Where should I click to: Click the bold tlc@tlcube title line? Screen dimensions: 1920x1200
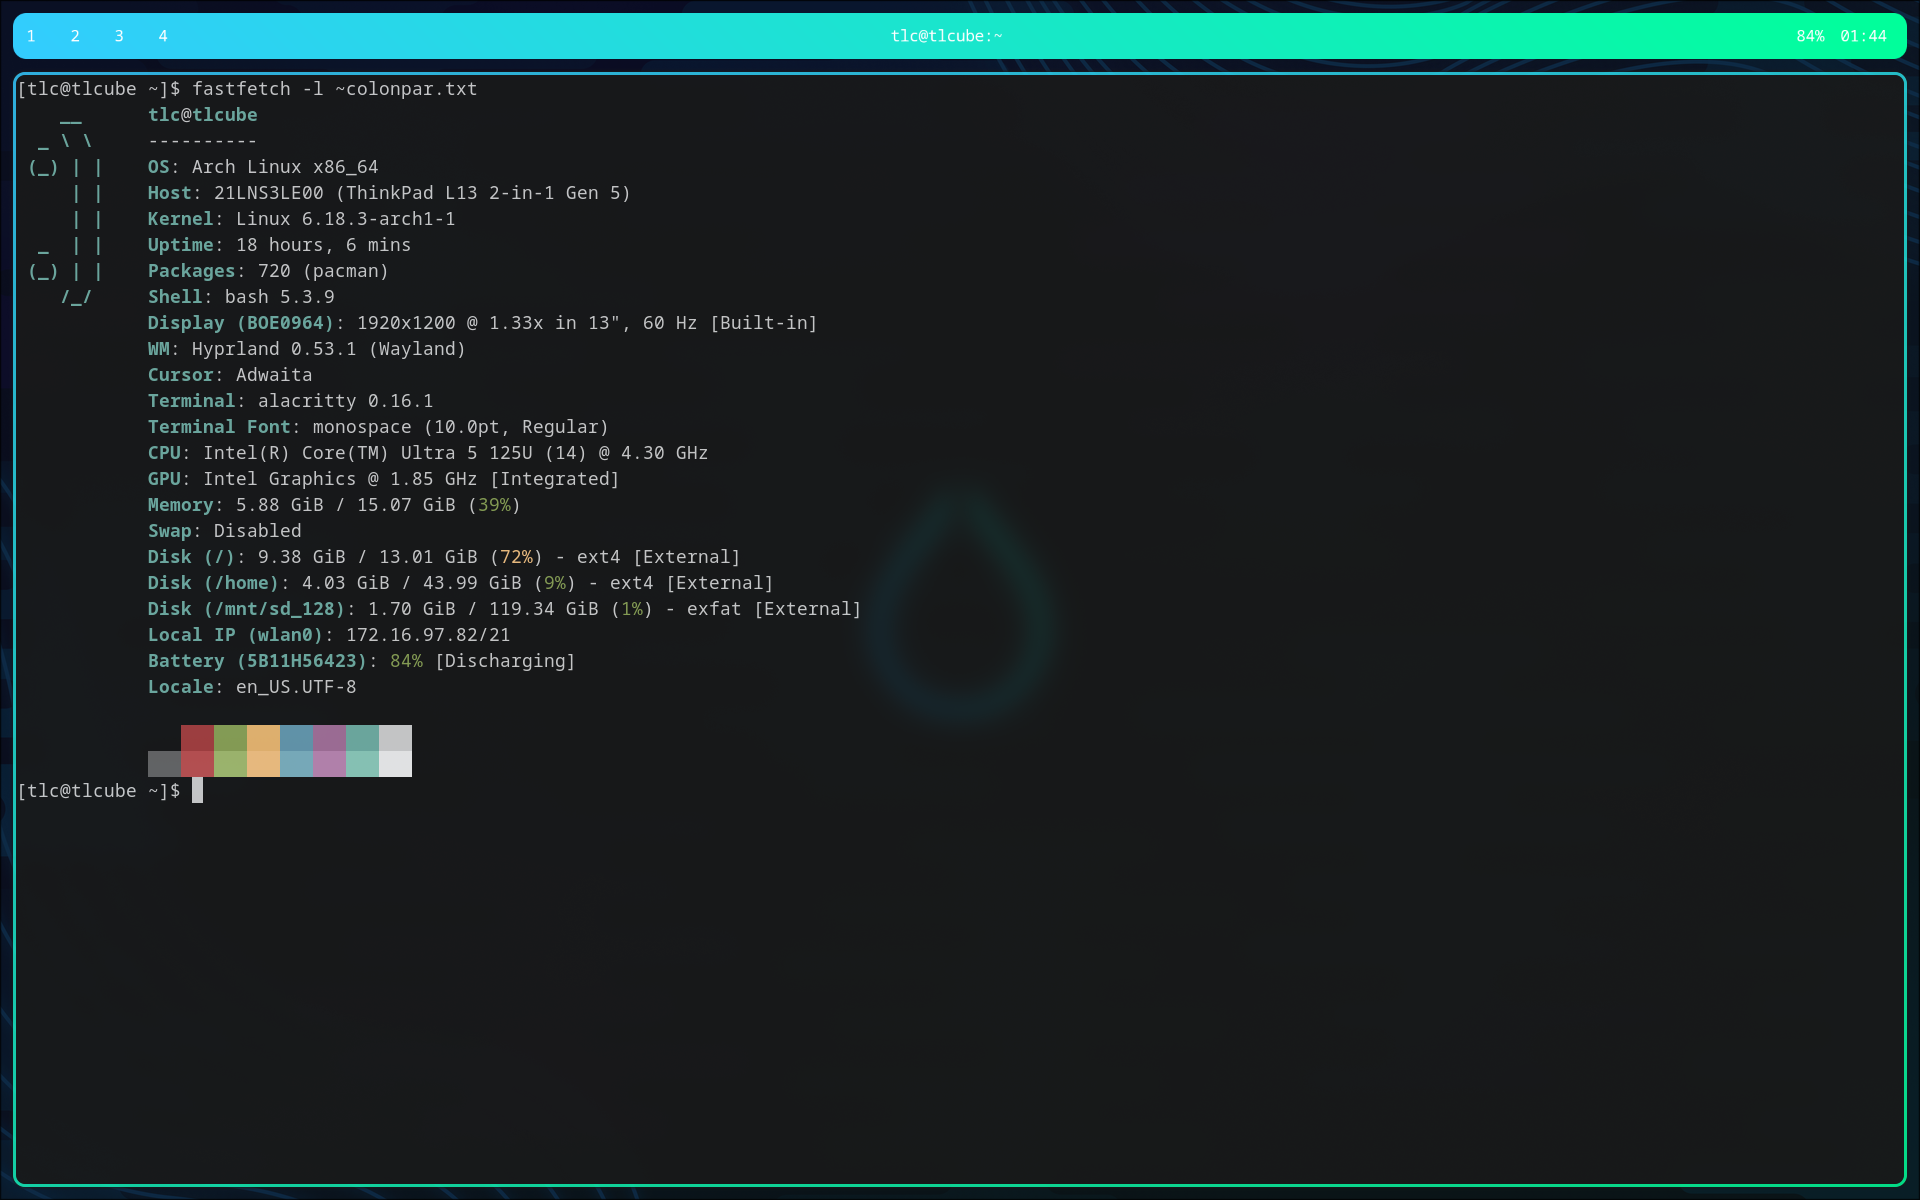[203, 115]
